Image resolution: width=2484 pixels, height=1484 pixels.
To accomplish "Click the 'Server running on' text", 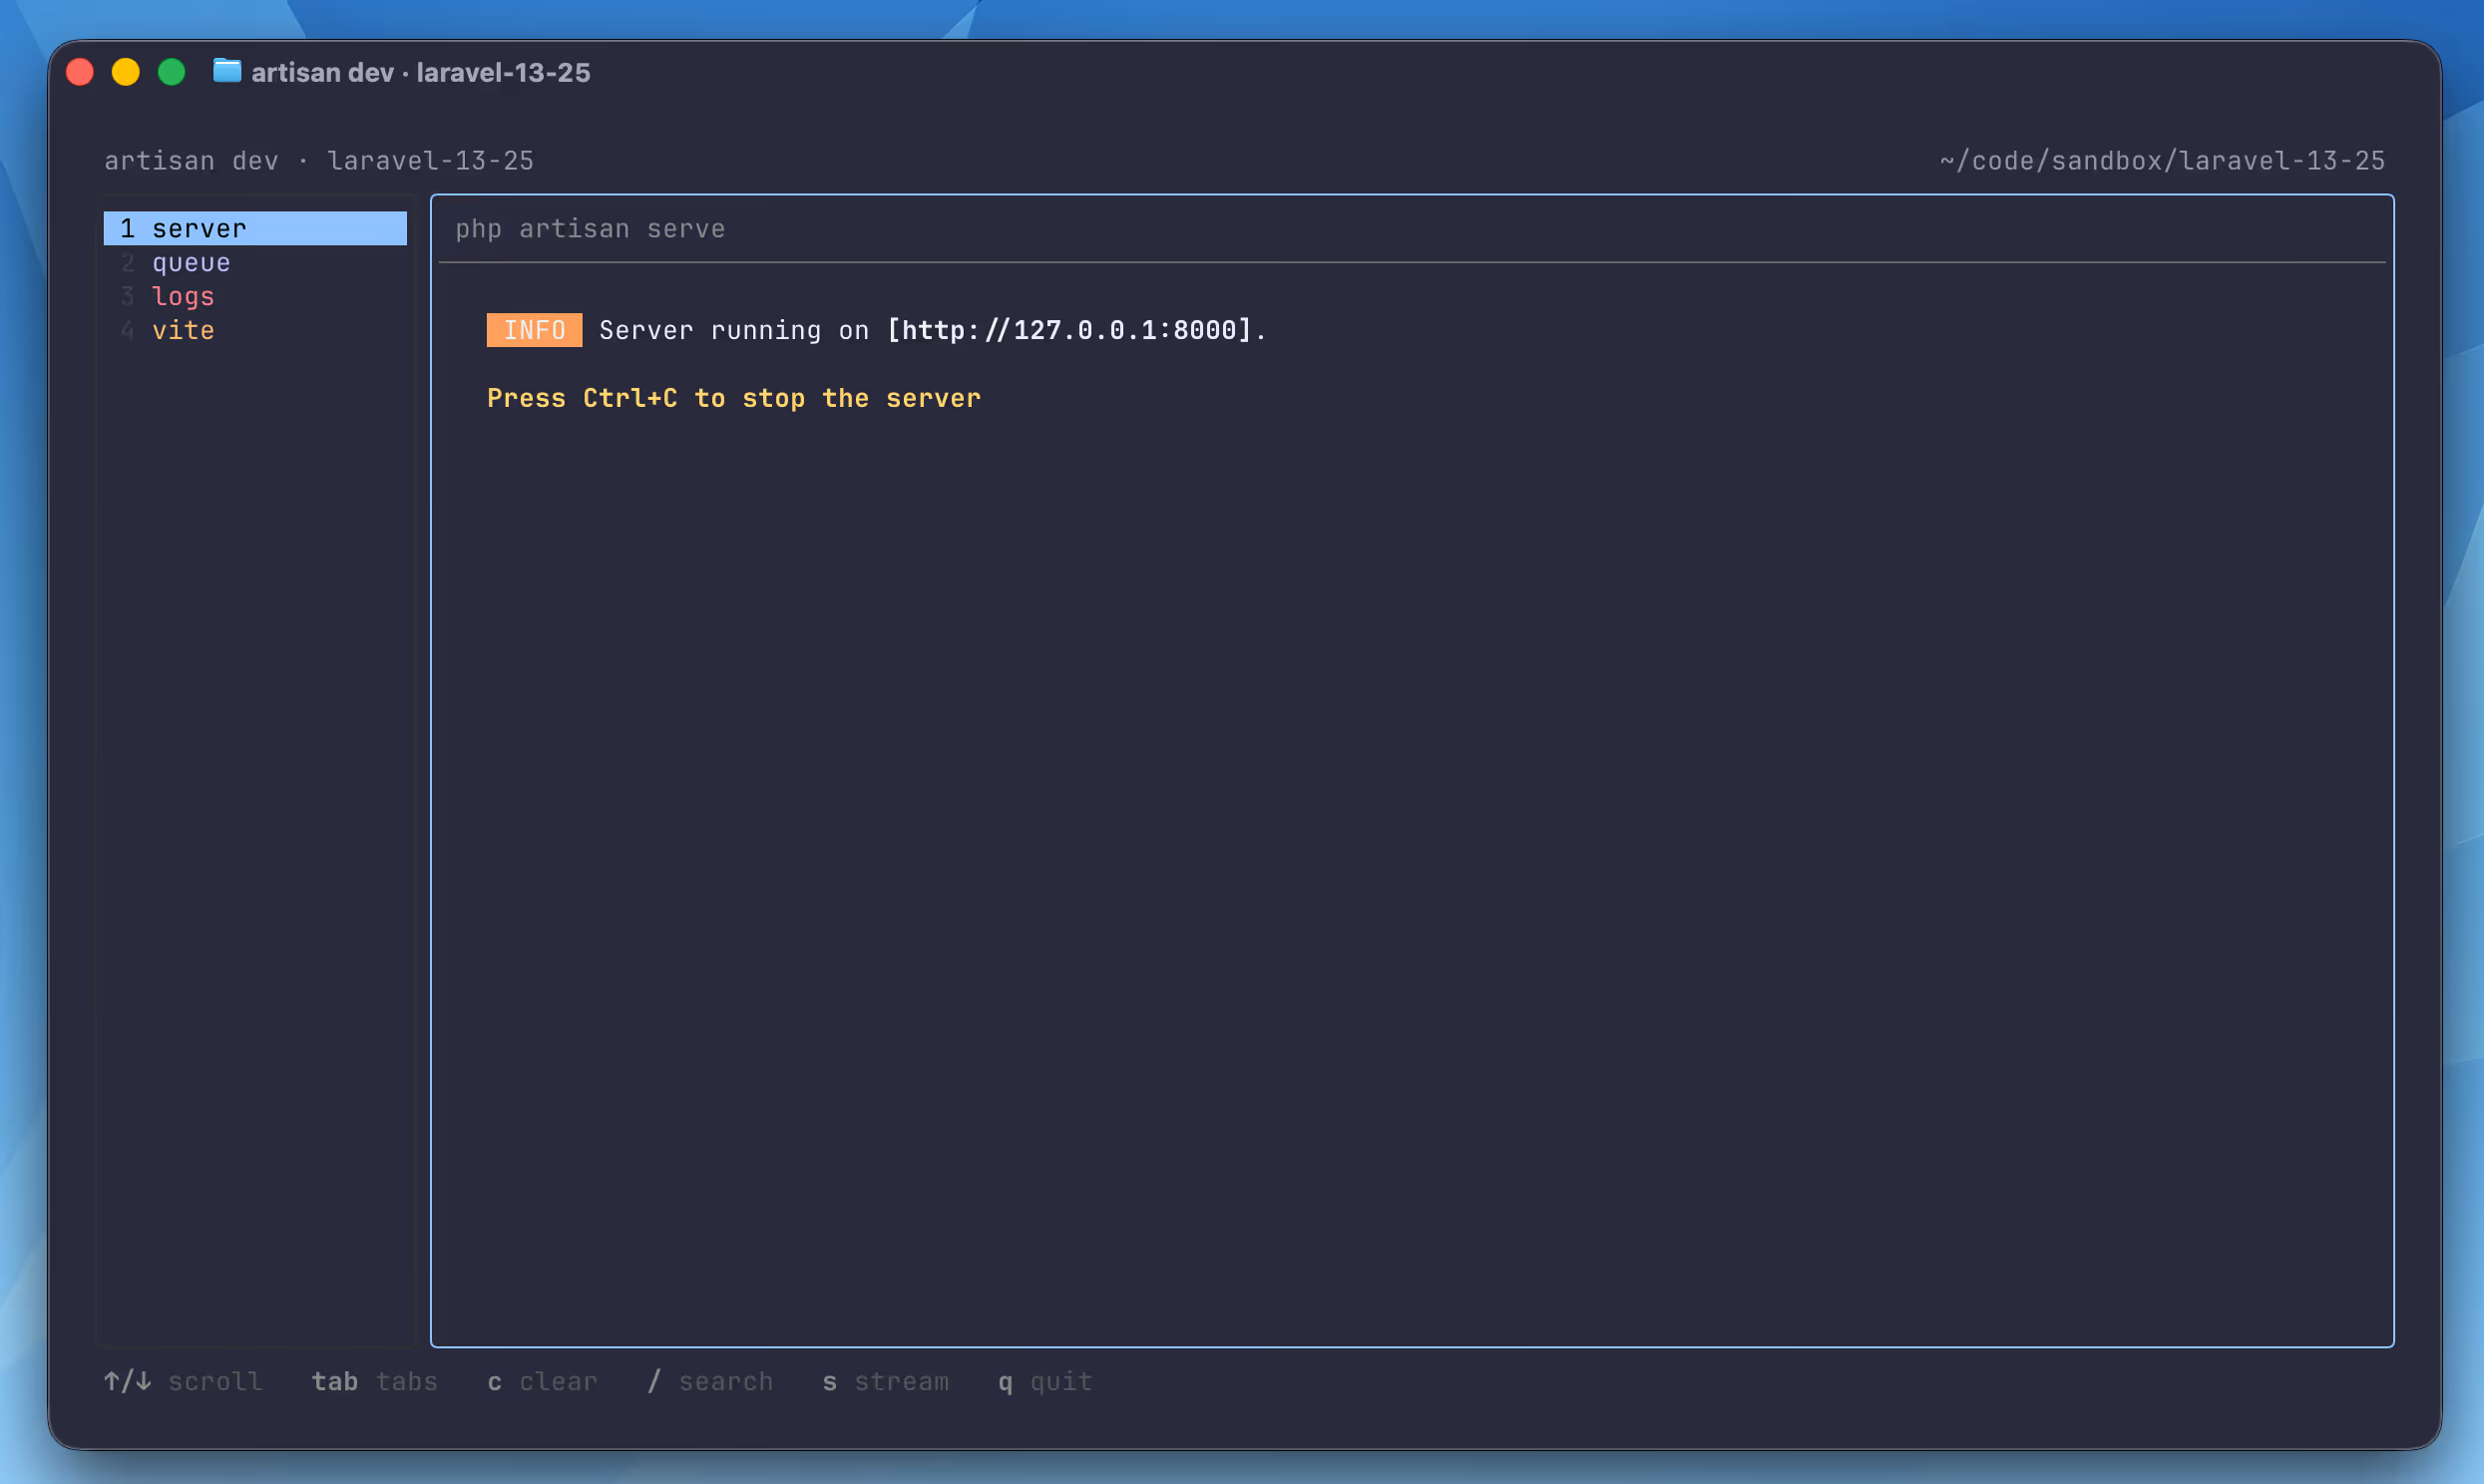I will point(734,330).
